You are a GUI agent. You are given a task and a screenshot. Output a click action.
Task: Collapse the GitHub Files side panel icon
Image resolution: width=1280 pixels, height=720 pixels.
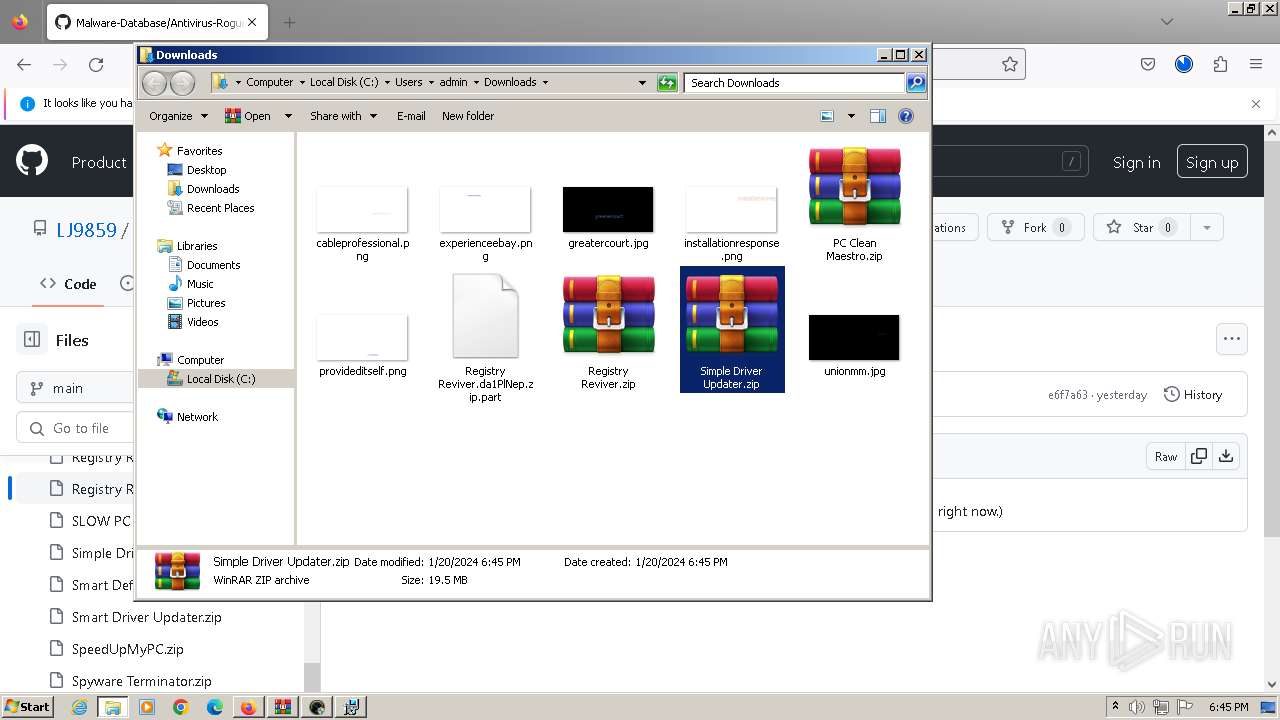(x=32, y=340)
